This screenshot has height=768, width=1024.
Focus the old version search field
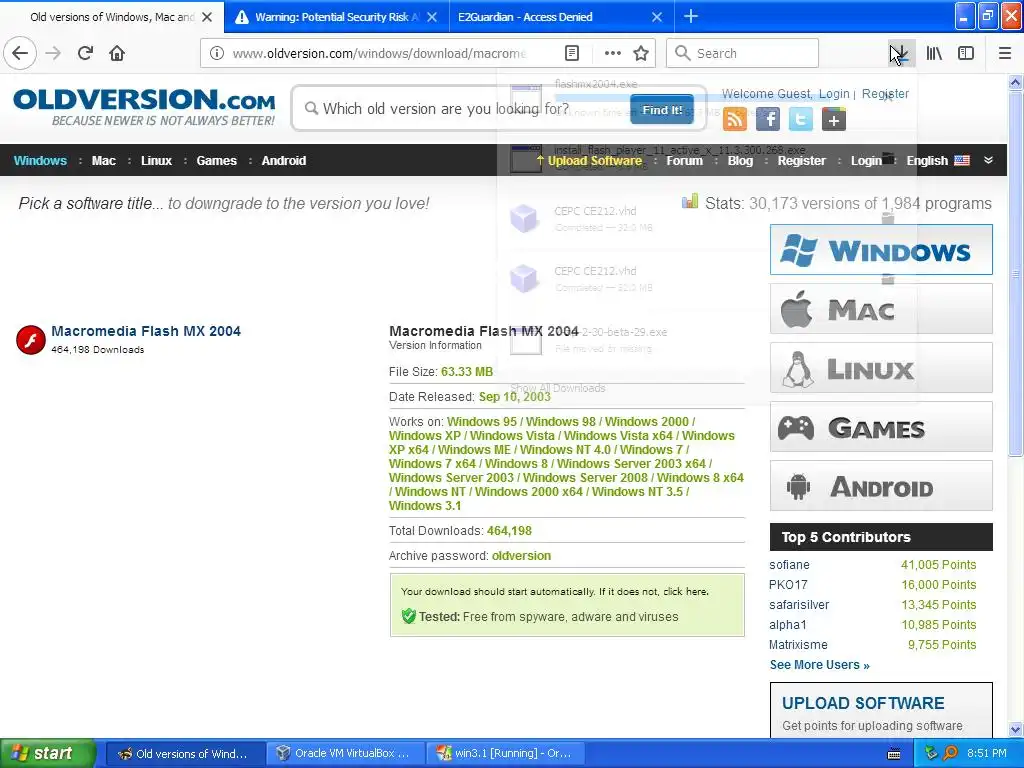pyautogui.click(x=466, y=108)
